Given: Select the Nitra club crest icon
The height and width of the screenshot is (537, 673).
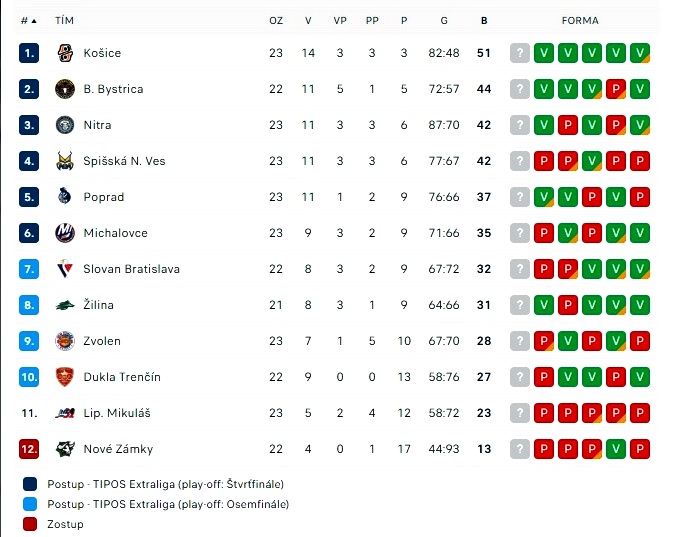Looking at the screenshot, I should pos(65,125).
